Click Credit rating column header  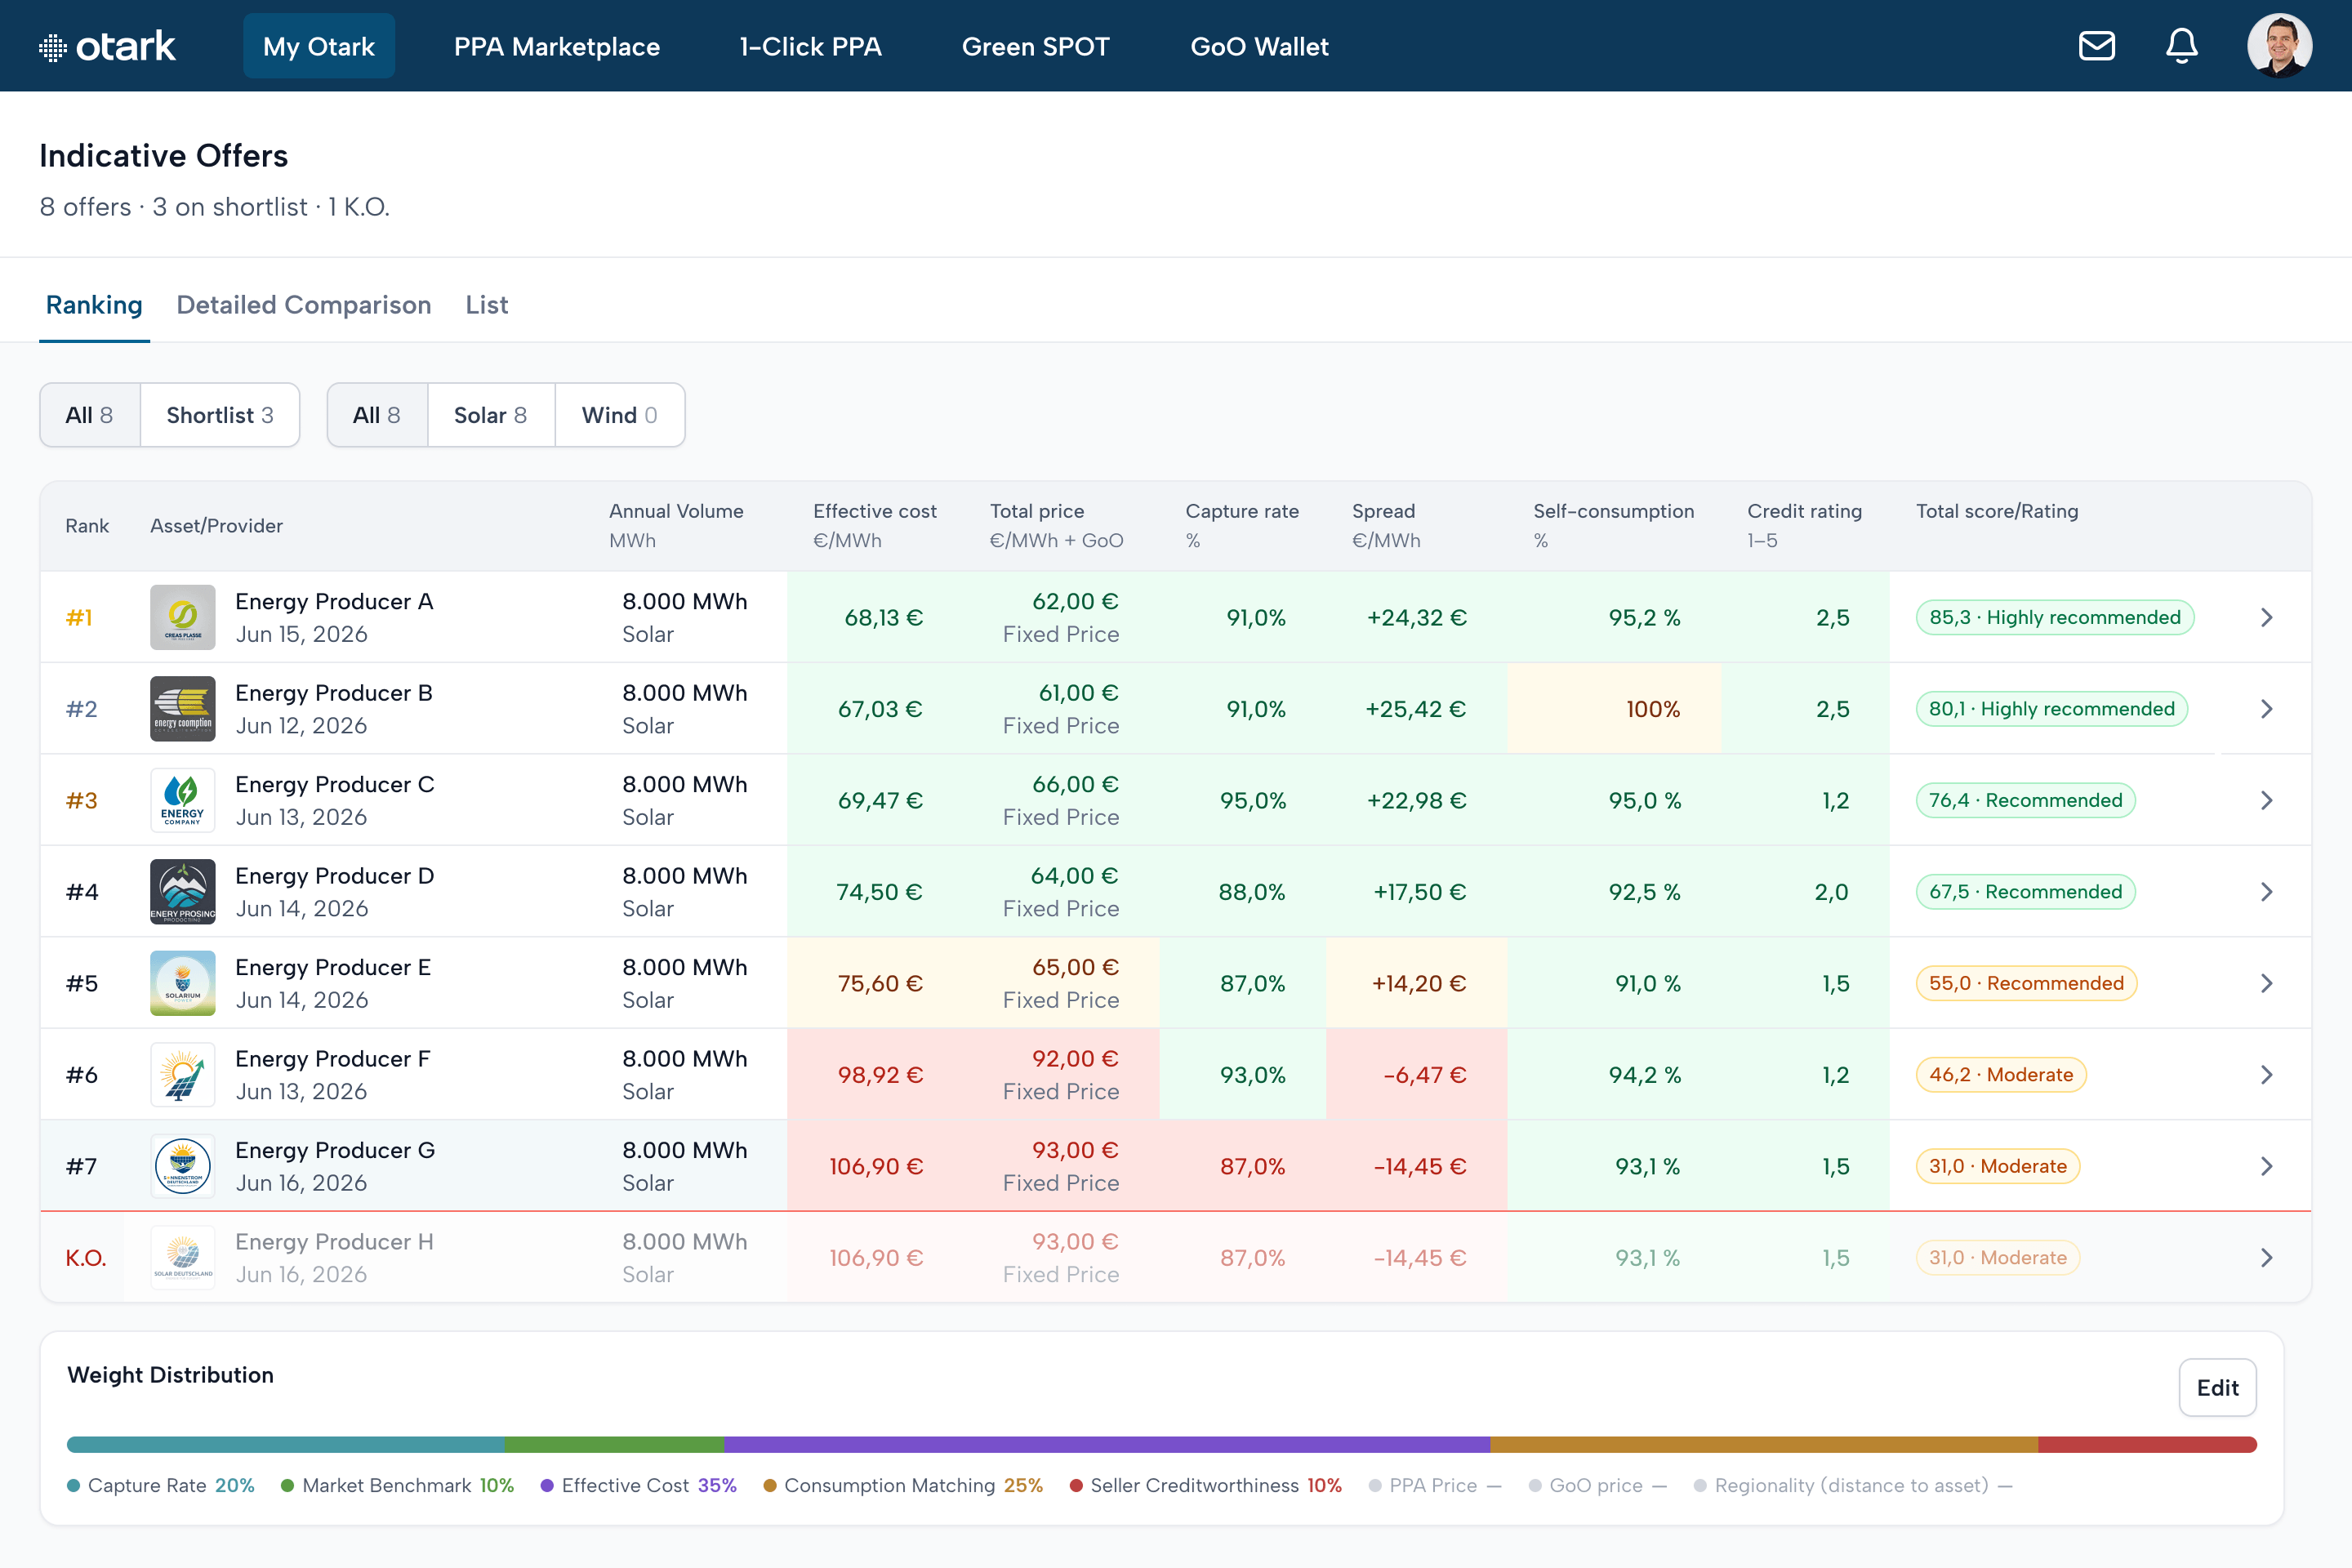click(1804, 525)
